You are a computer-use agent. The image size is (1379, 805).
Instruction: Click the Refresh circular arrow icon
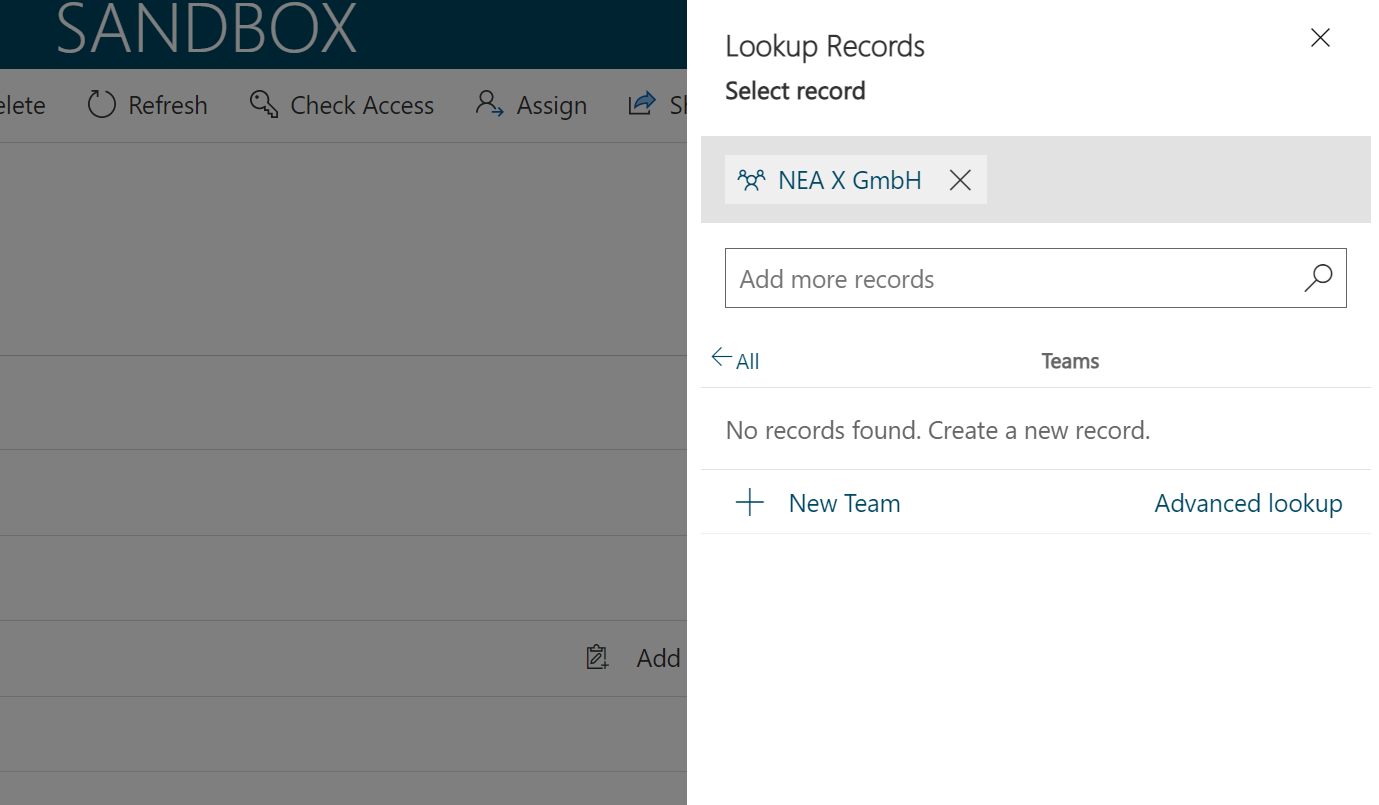[x=102, y=104]
